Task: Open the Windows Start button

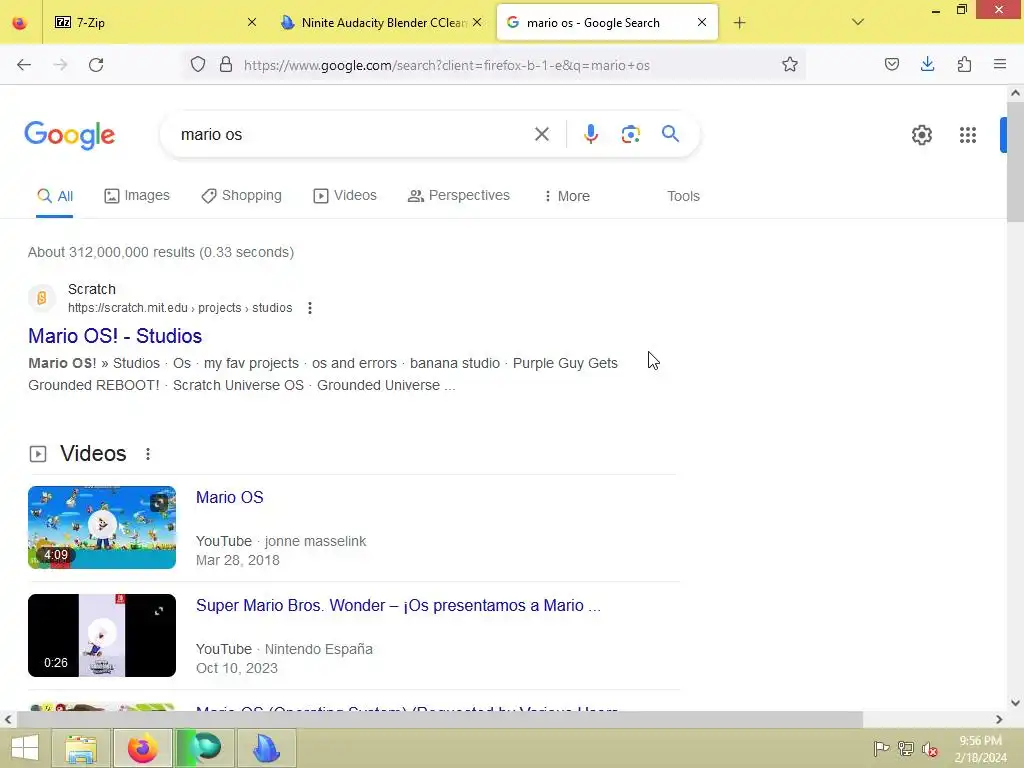Action: (25, 748)
